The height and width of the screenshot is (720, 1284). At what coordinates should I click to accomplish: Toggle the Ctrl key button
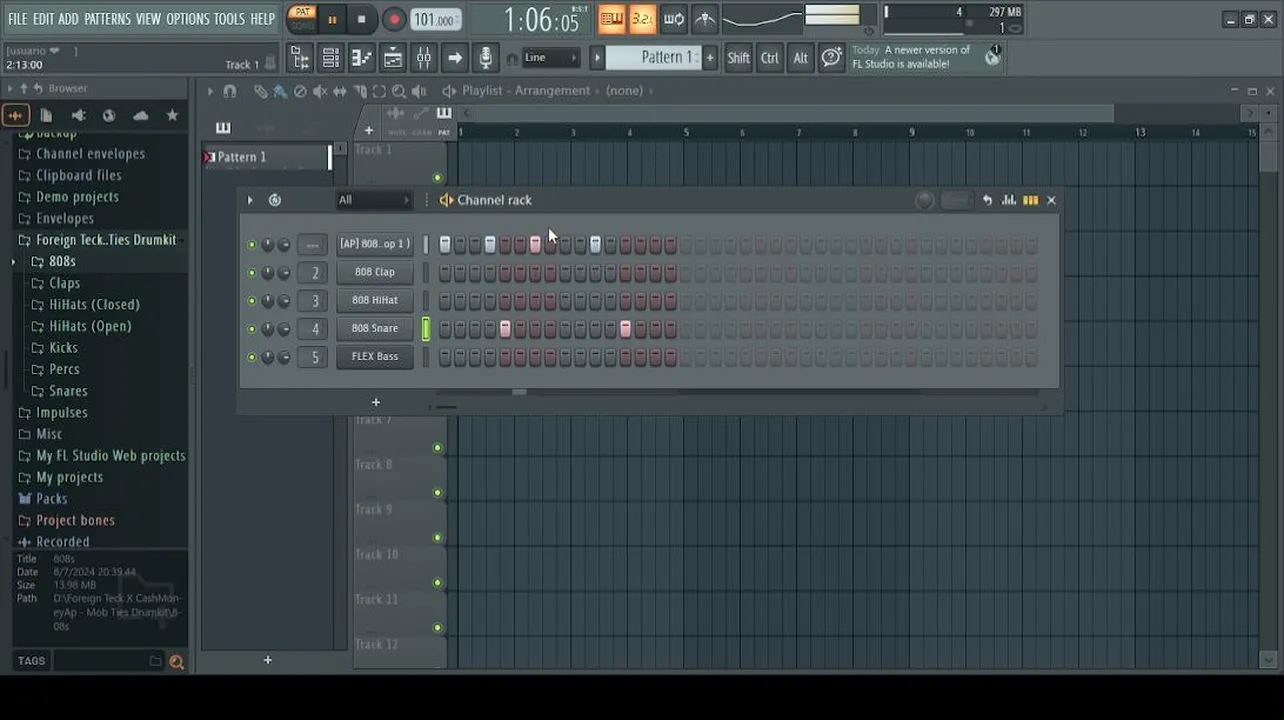point(769,58)
